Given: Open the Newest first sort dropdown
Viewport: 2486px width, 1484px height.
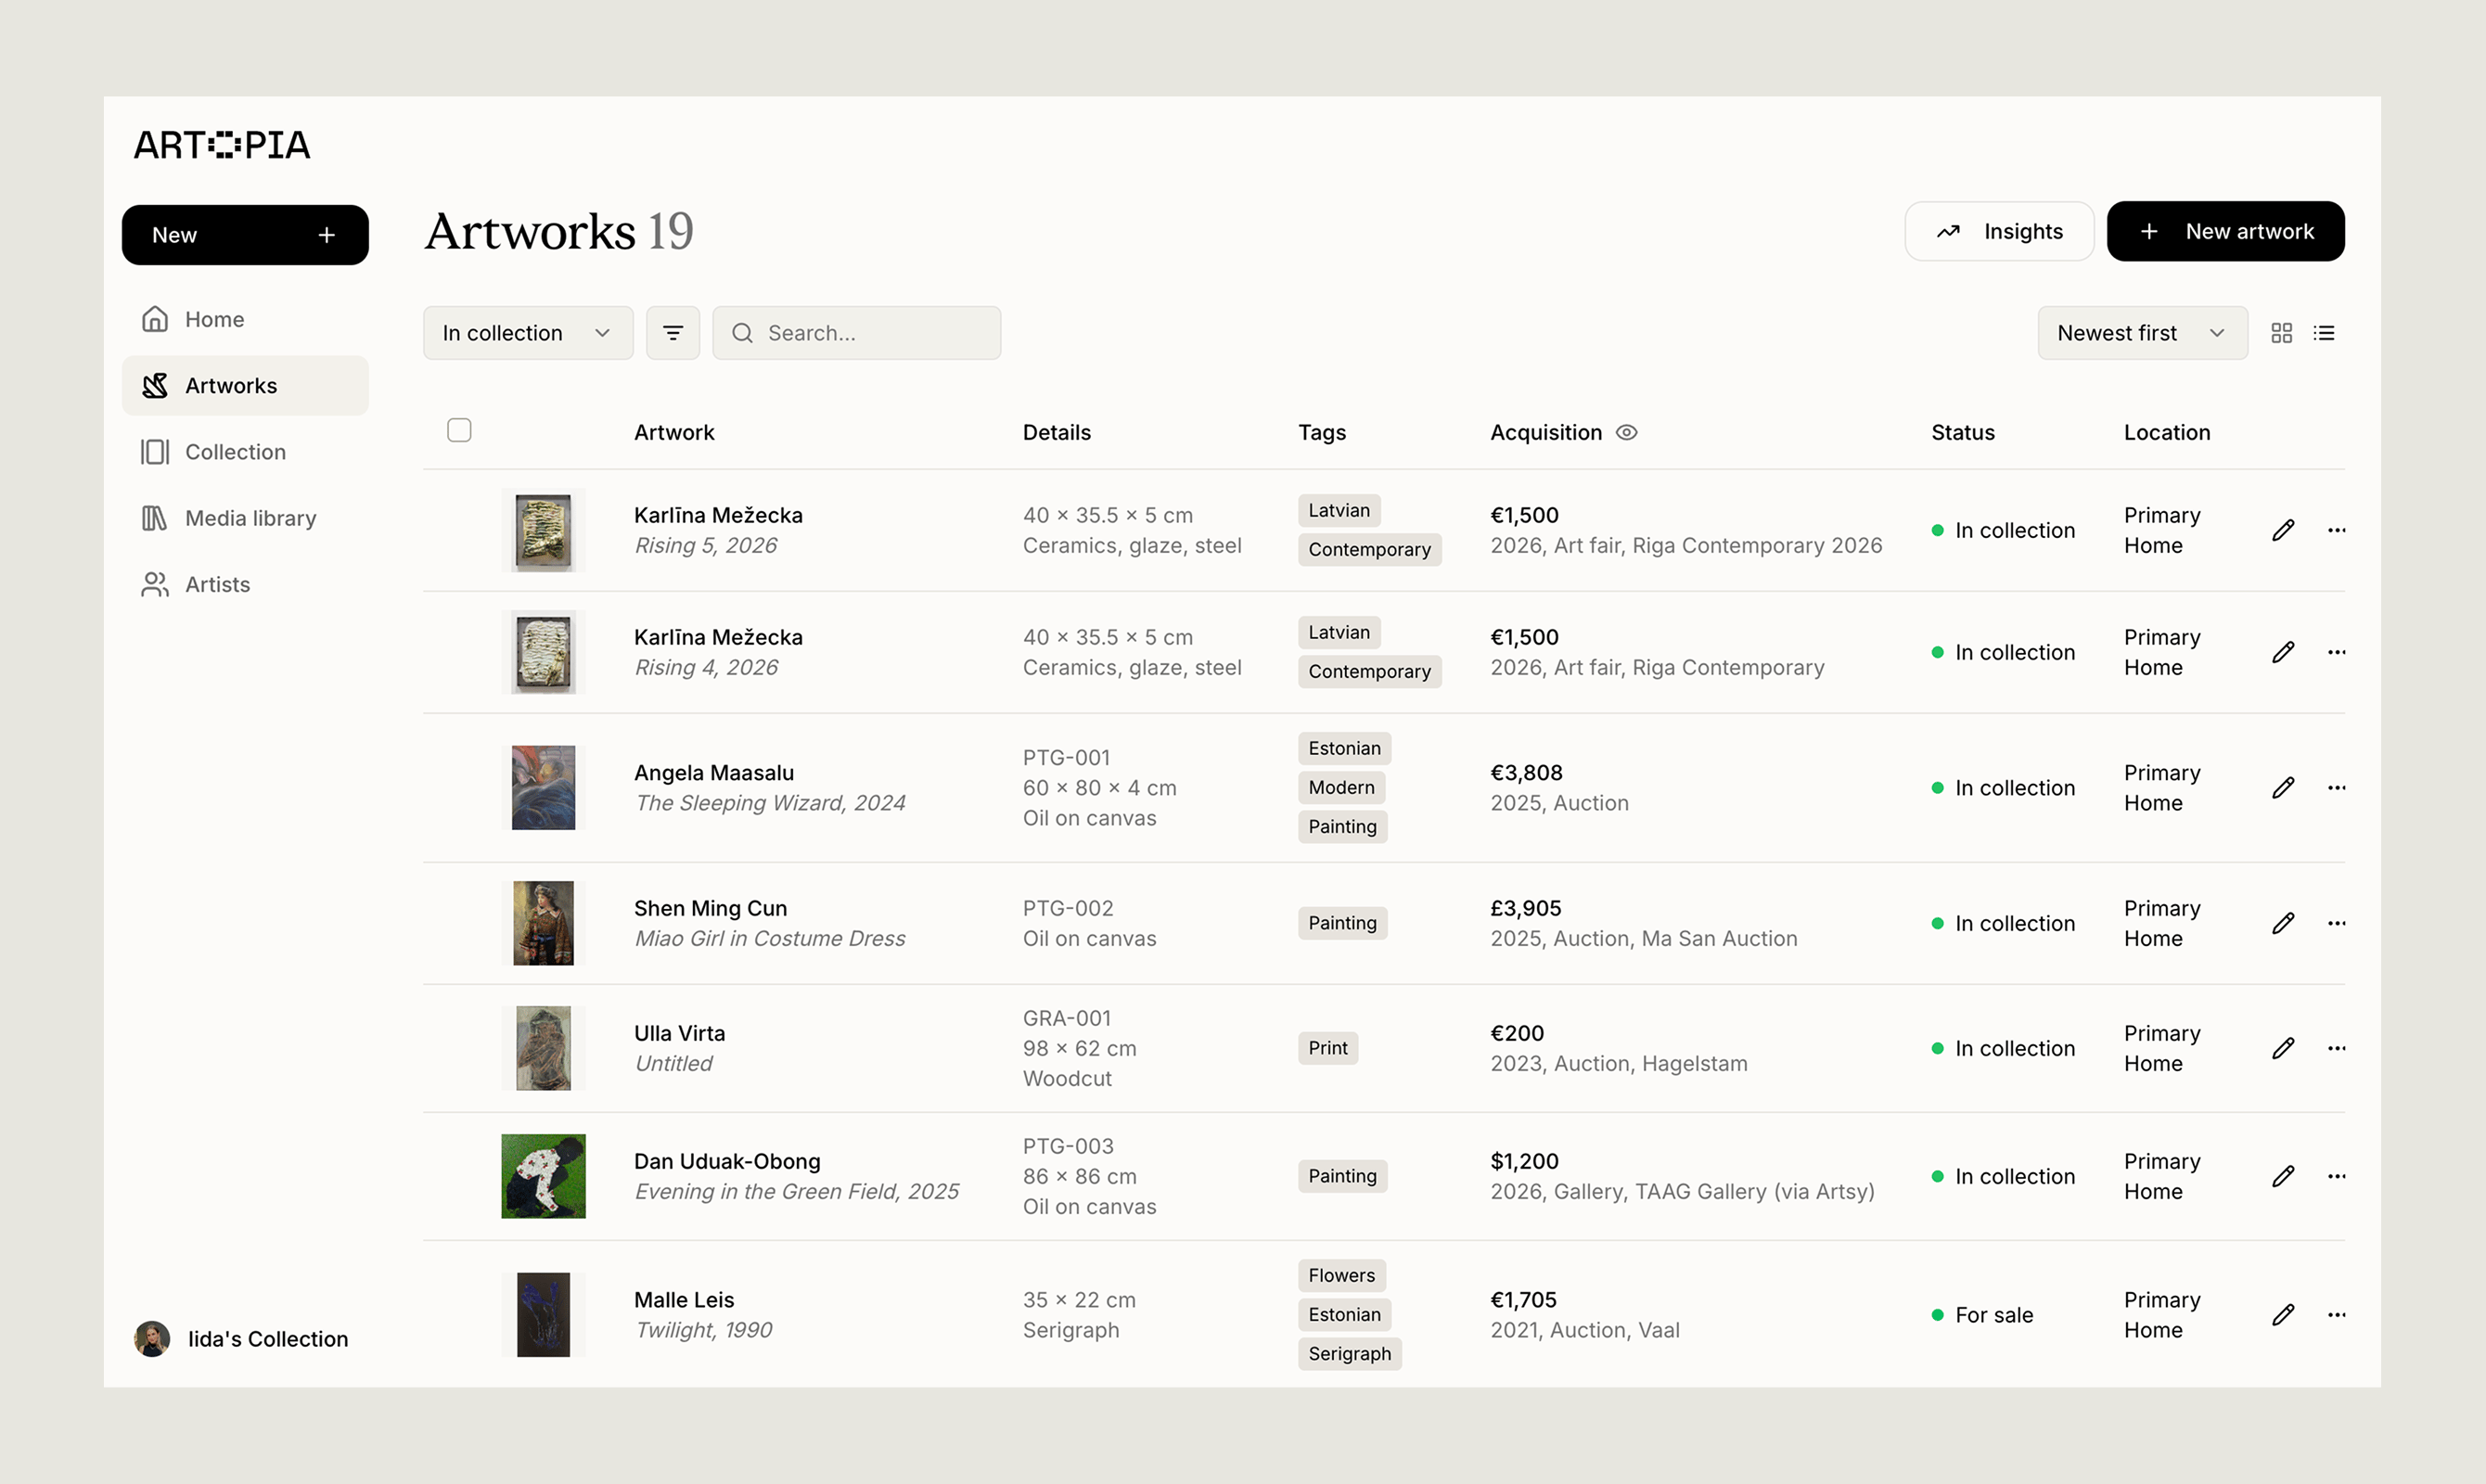Looking at the screenshot, I should tap(2142, 333).
